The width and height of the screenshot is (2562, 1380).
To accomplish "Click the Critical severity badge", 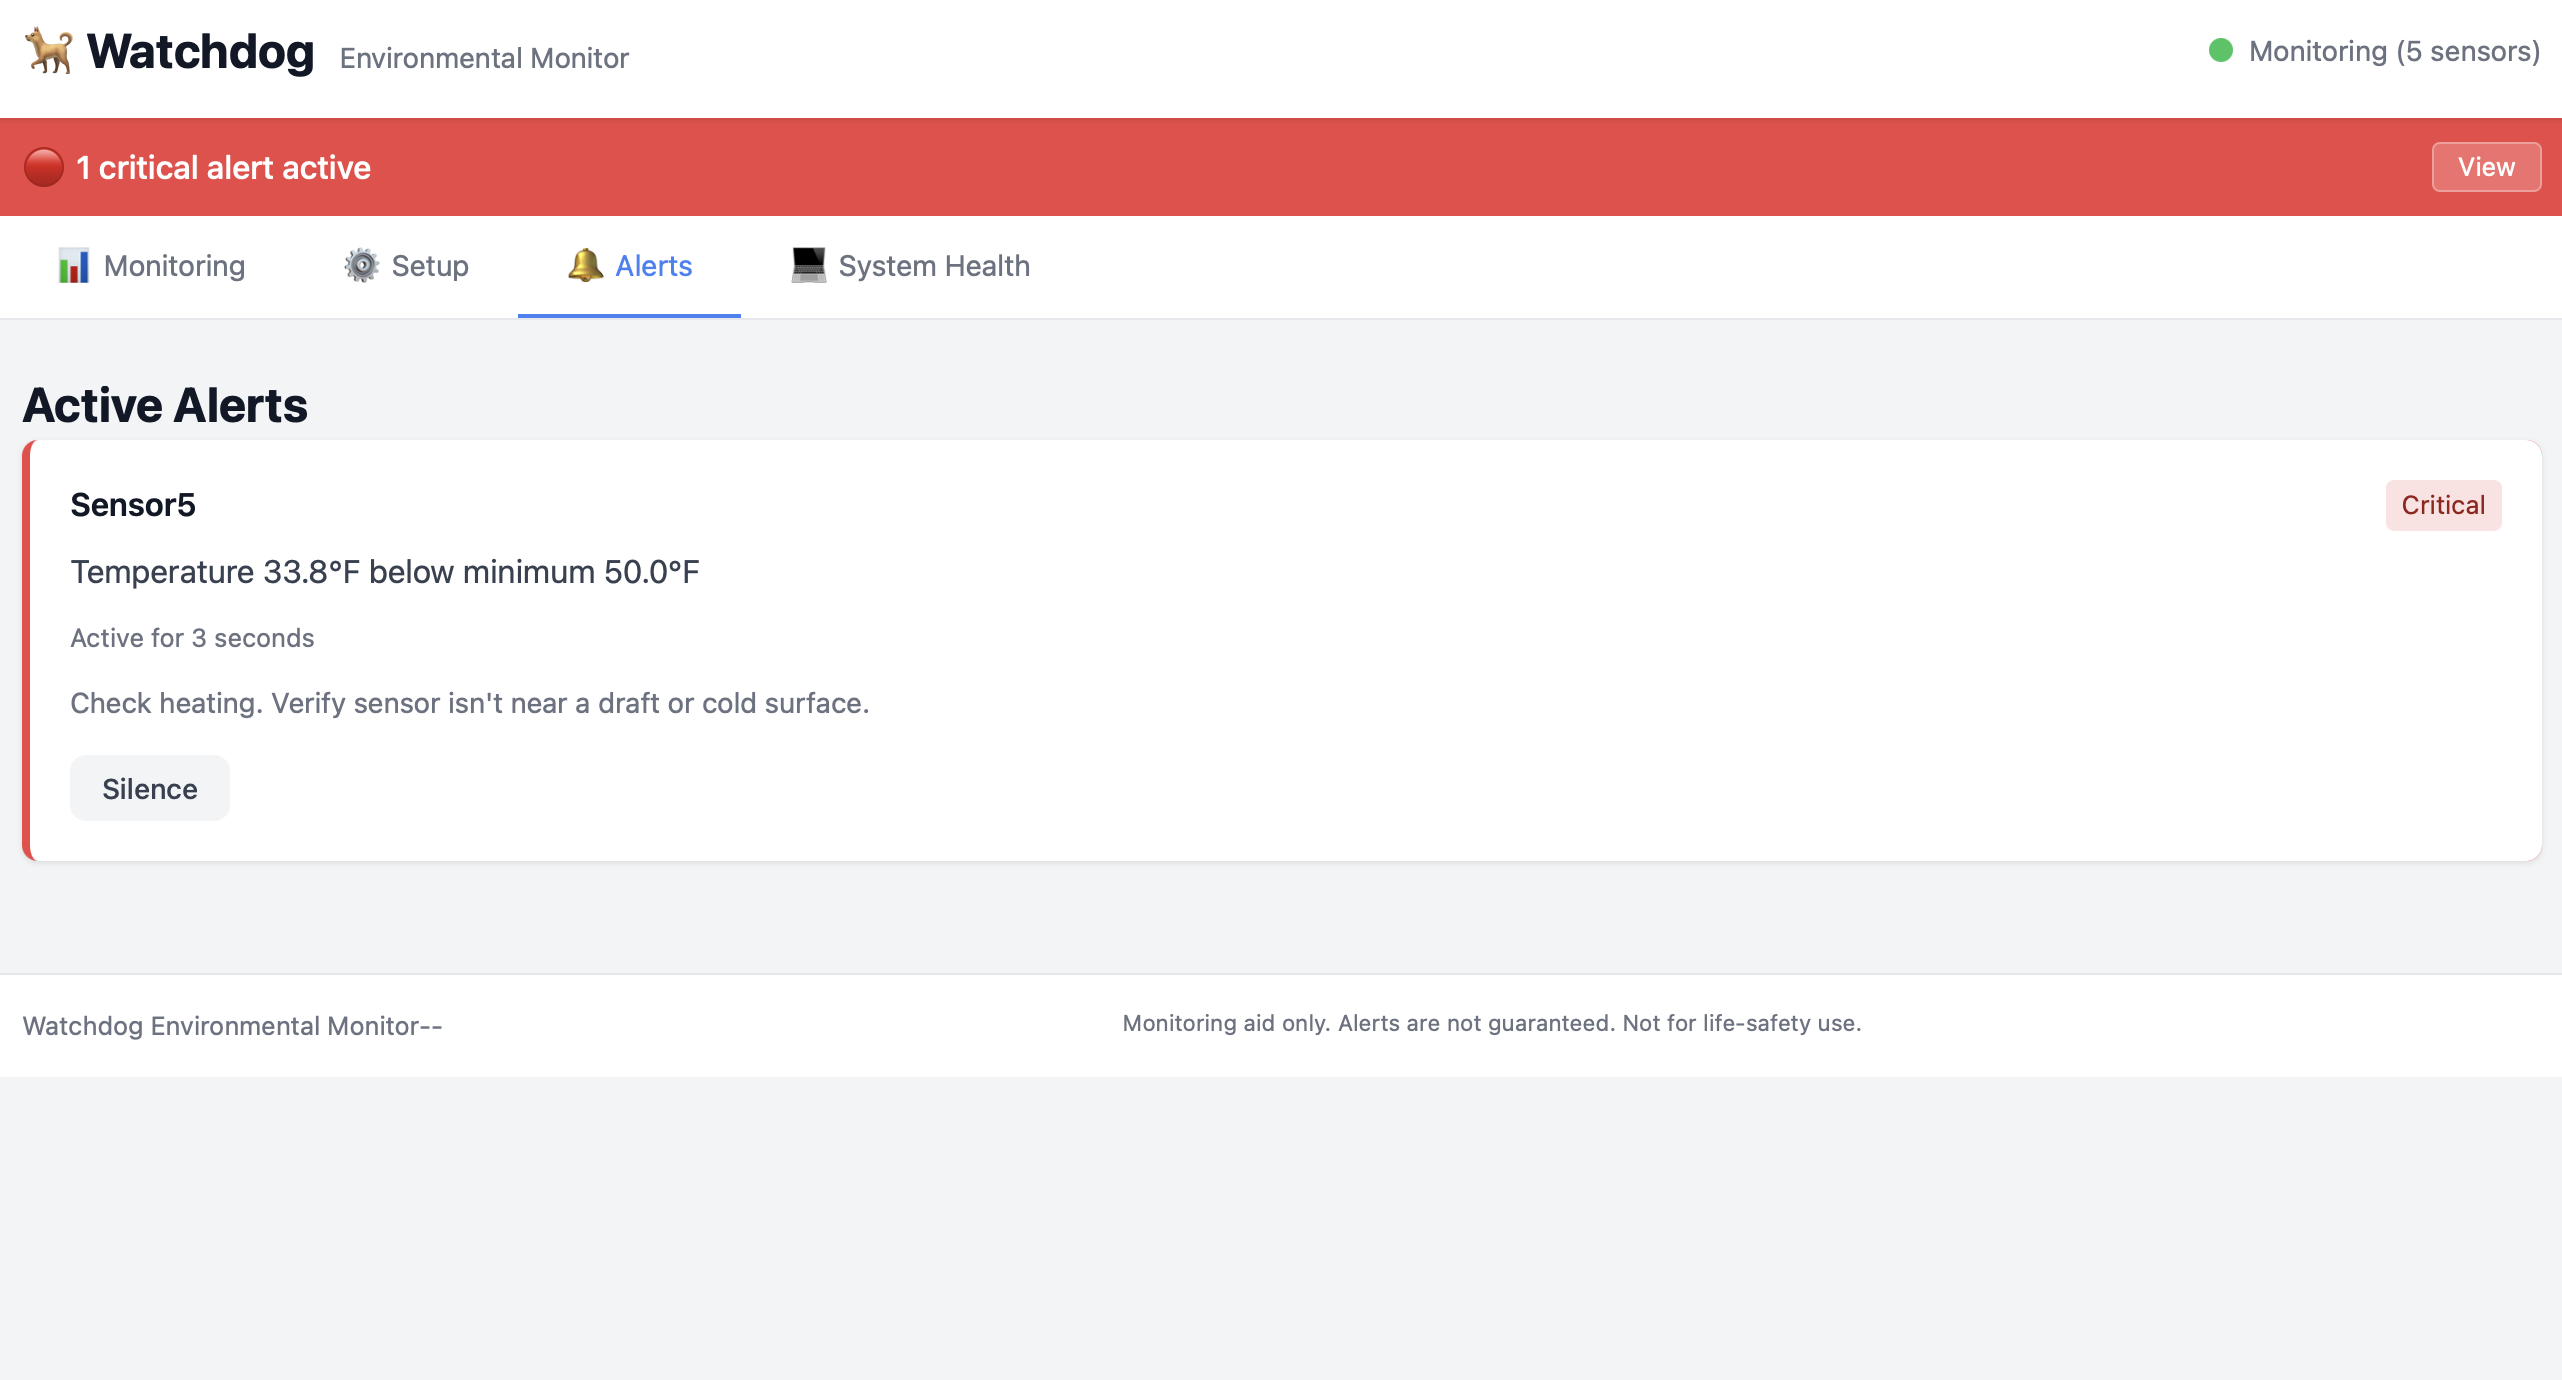I will (x=2442, y=505).
